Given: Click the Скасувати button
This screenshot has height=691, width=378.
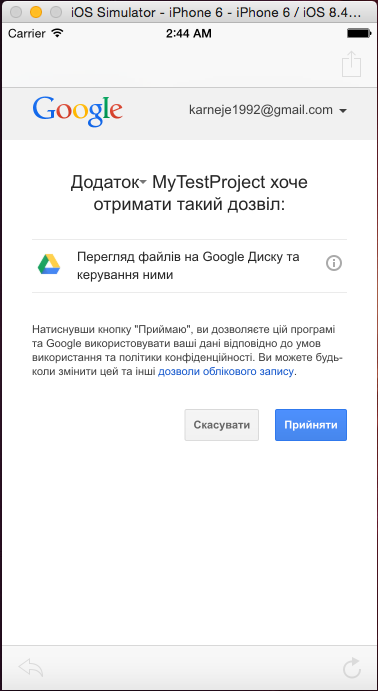Looking at the screenshot, I should [x=222, y=425].
